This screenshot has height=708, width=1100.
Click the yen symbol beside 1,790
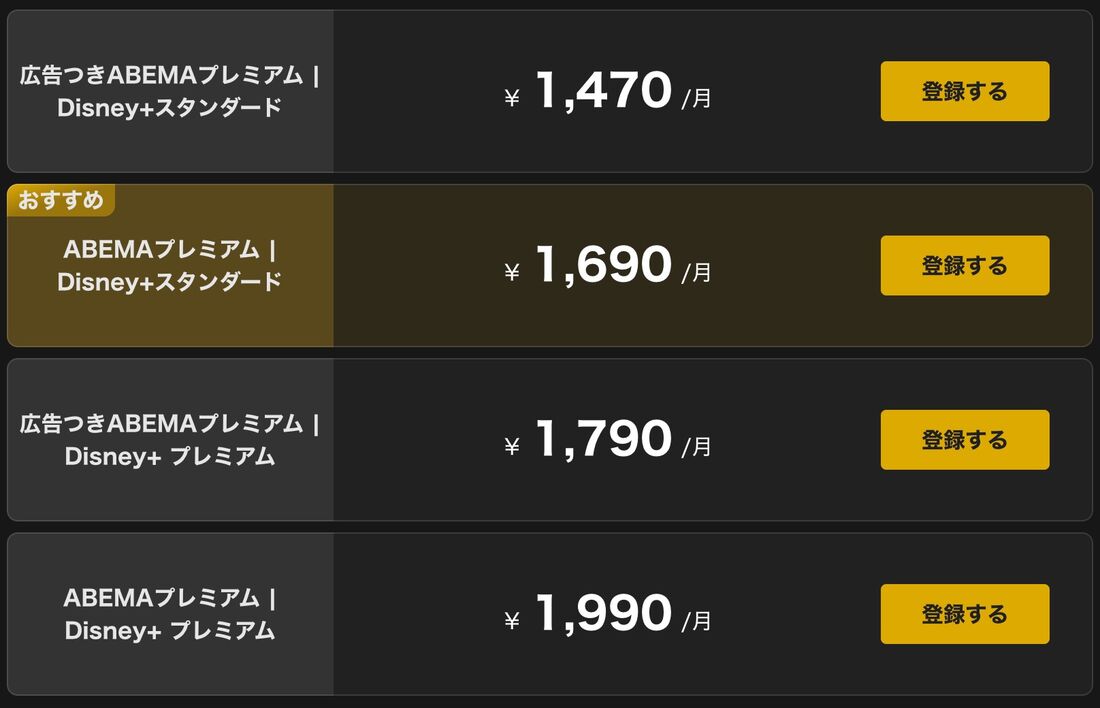tap(512, 446)
